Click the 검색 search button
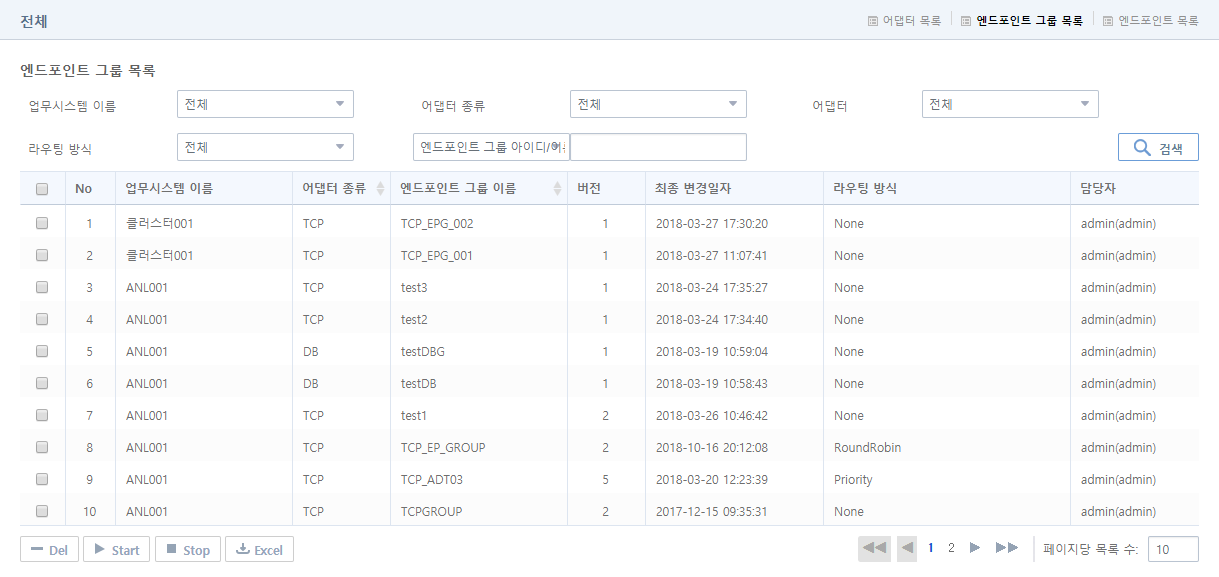Screen dimensions: 1219x577 click(1158, 146)
